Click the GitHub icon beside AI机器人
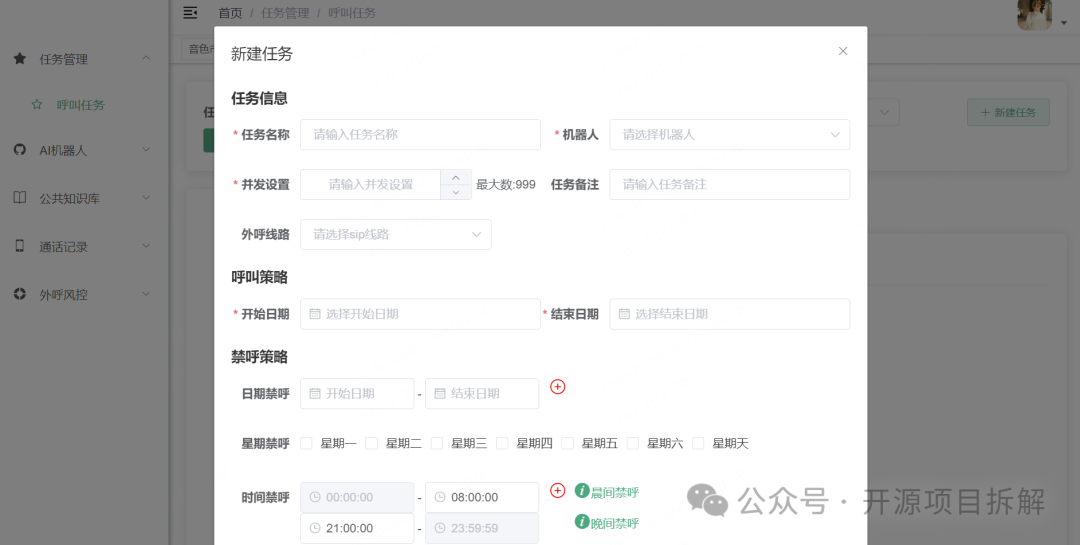The width and height of the screenshot is (1080, 545). pyautogui.click(x=20, y=150)
